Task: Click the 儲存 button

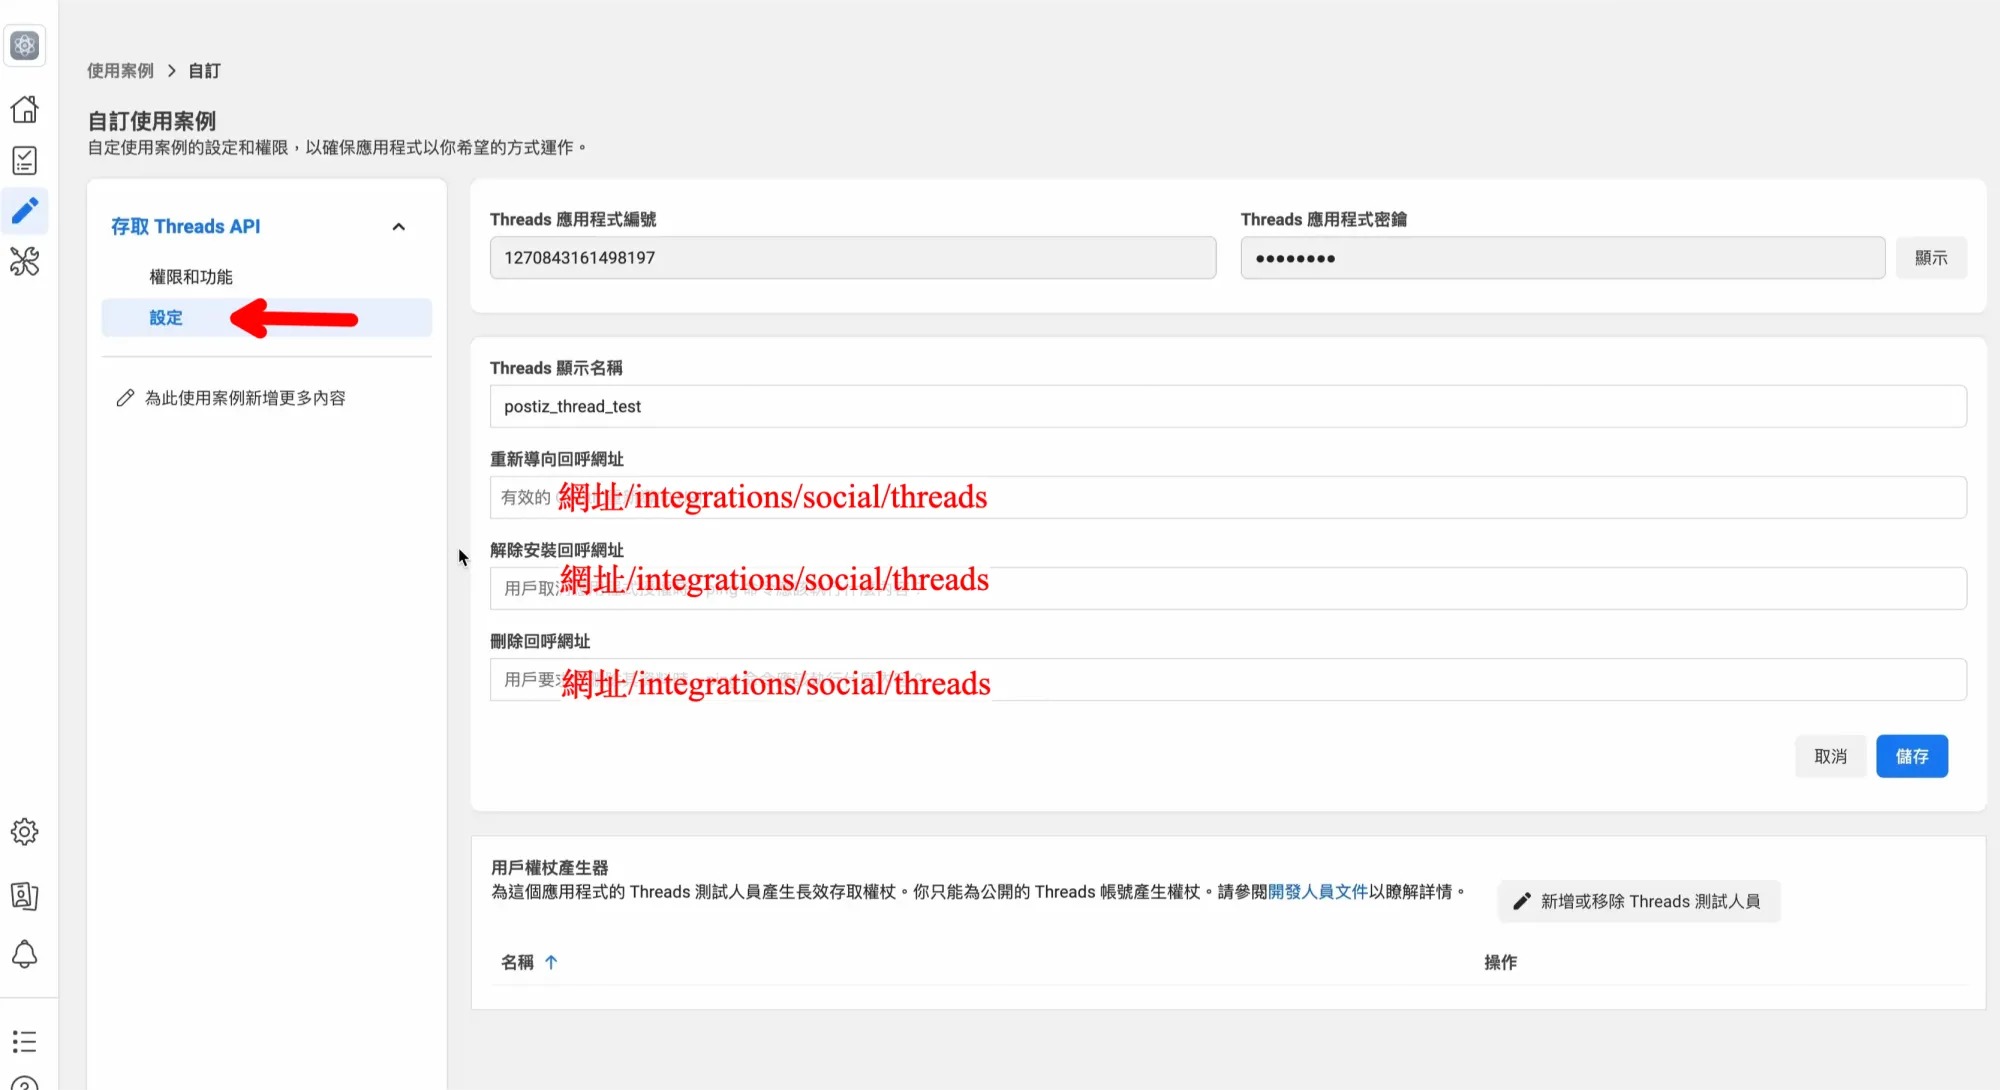Action: click(x=1912, y=757)
